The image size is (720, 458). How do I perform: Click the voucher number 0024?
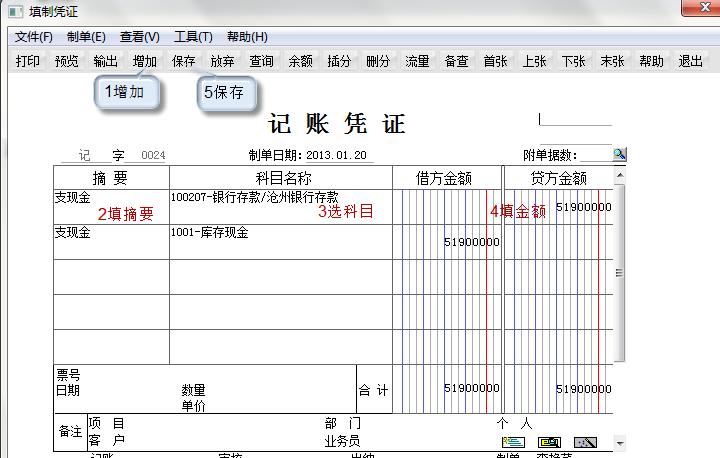point(153,155)
